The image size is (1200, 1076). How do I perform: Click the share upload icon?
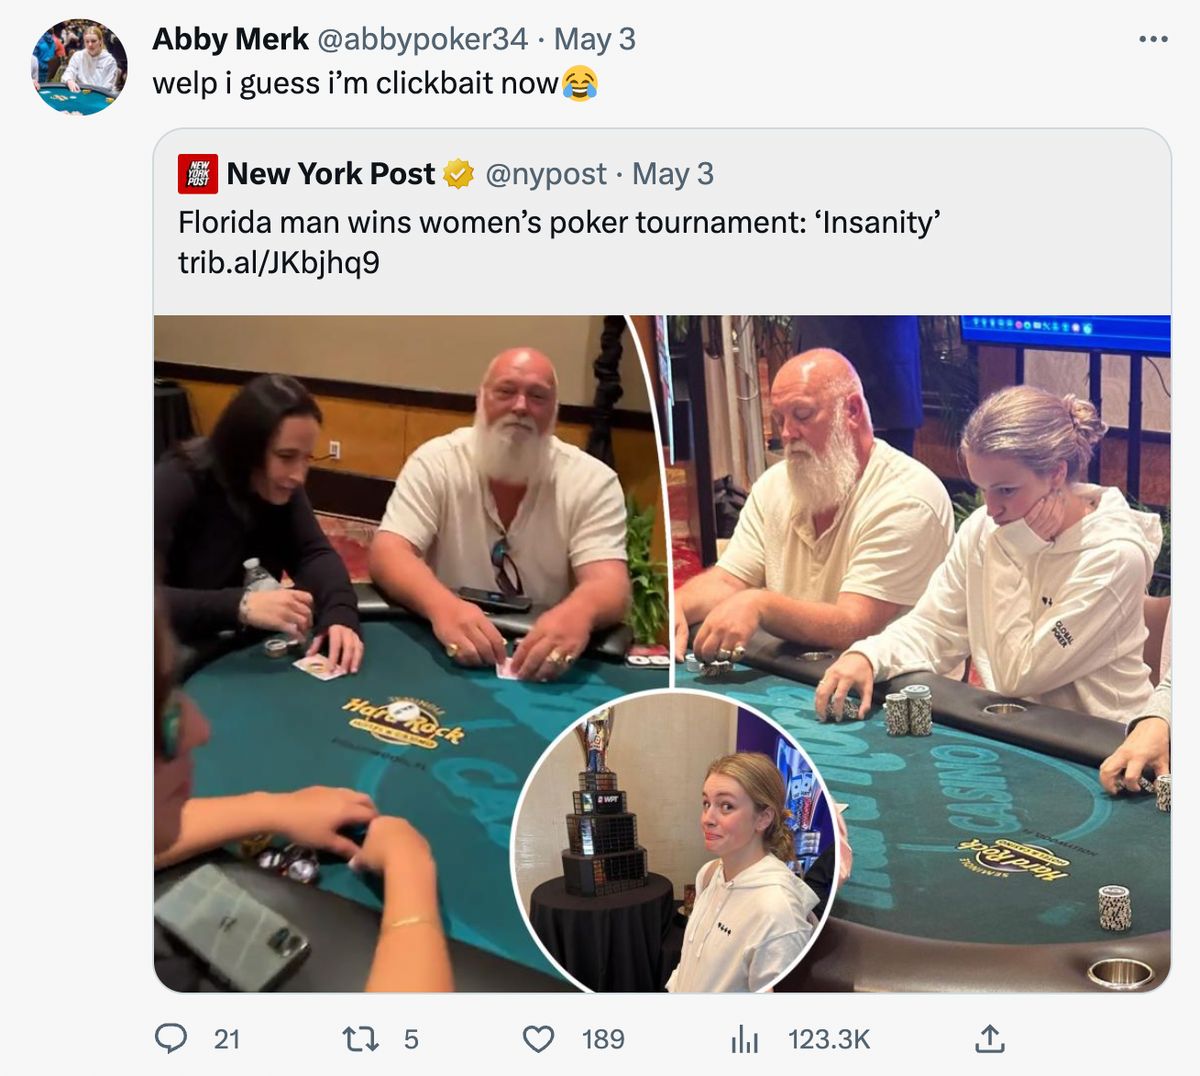pyautogui.click(x=989, y=1038)
